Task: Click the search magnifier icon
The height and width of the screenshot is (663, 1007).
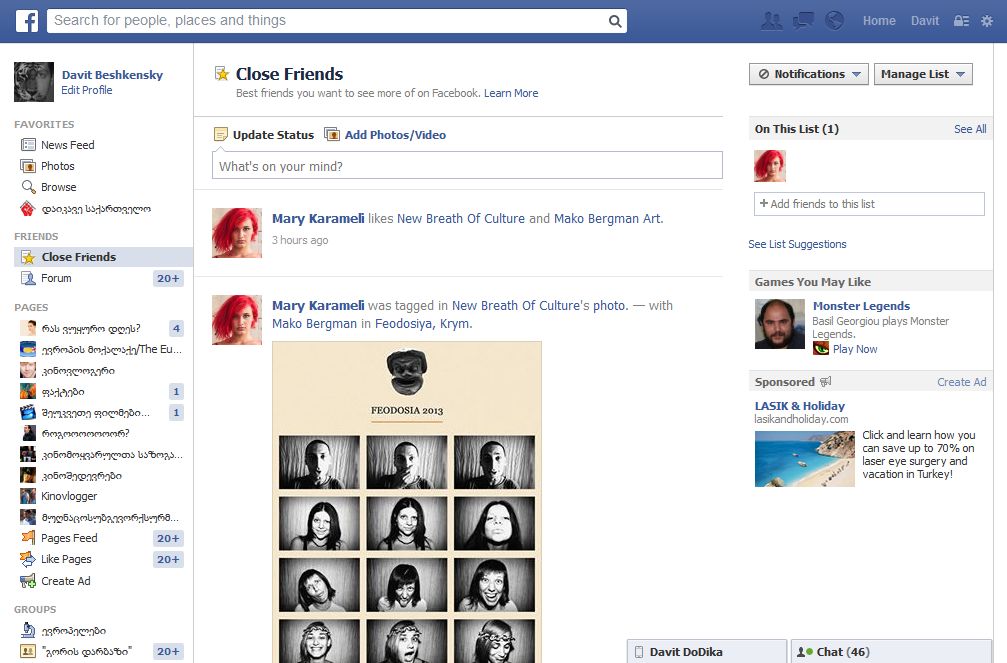Action: (x=615, y=21)
